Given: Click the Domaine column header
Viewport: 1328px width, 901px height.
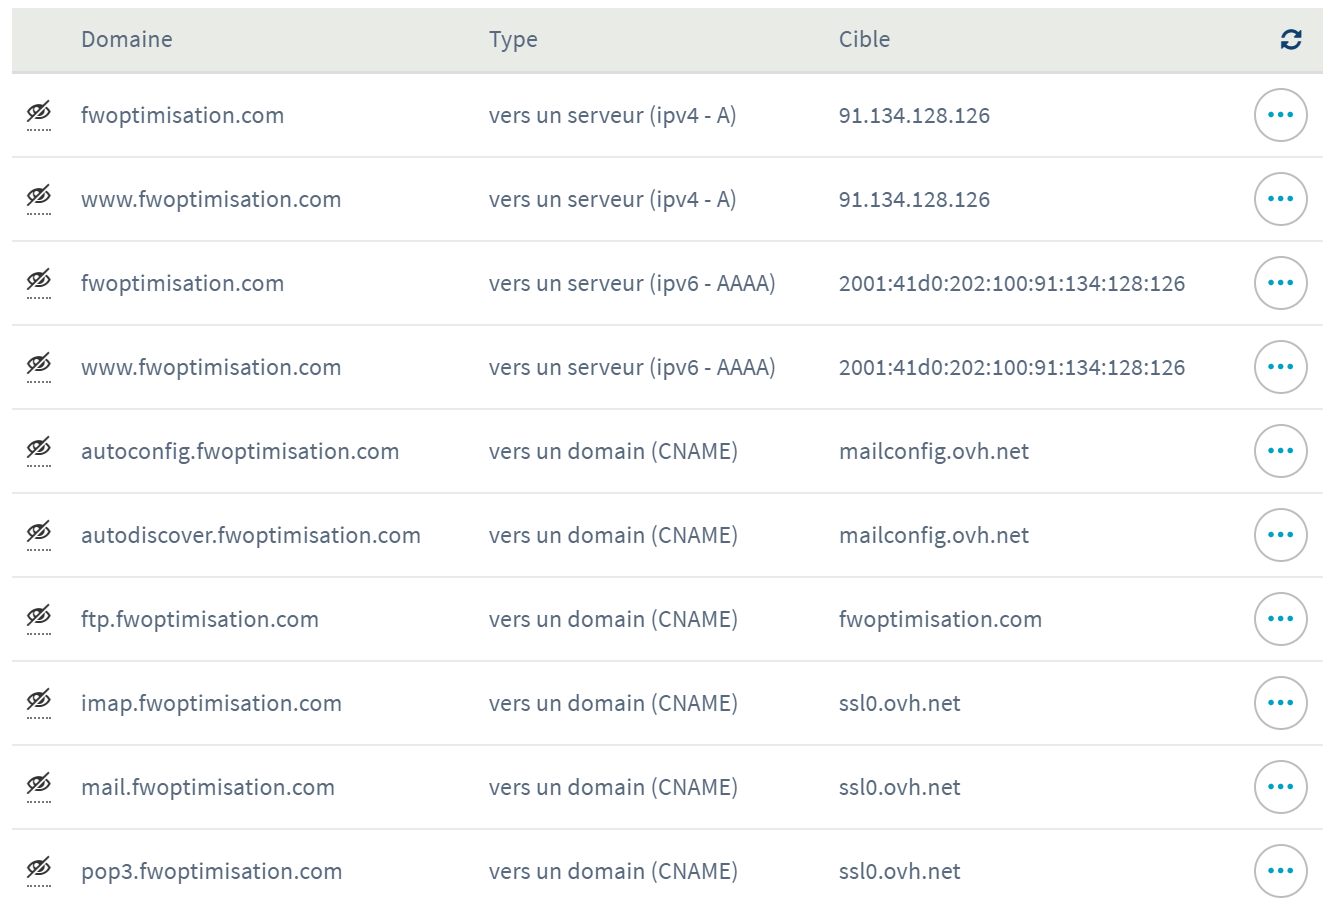Looking at the screenshot, I should [x=127, y=40].
